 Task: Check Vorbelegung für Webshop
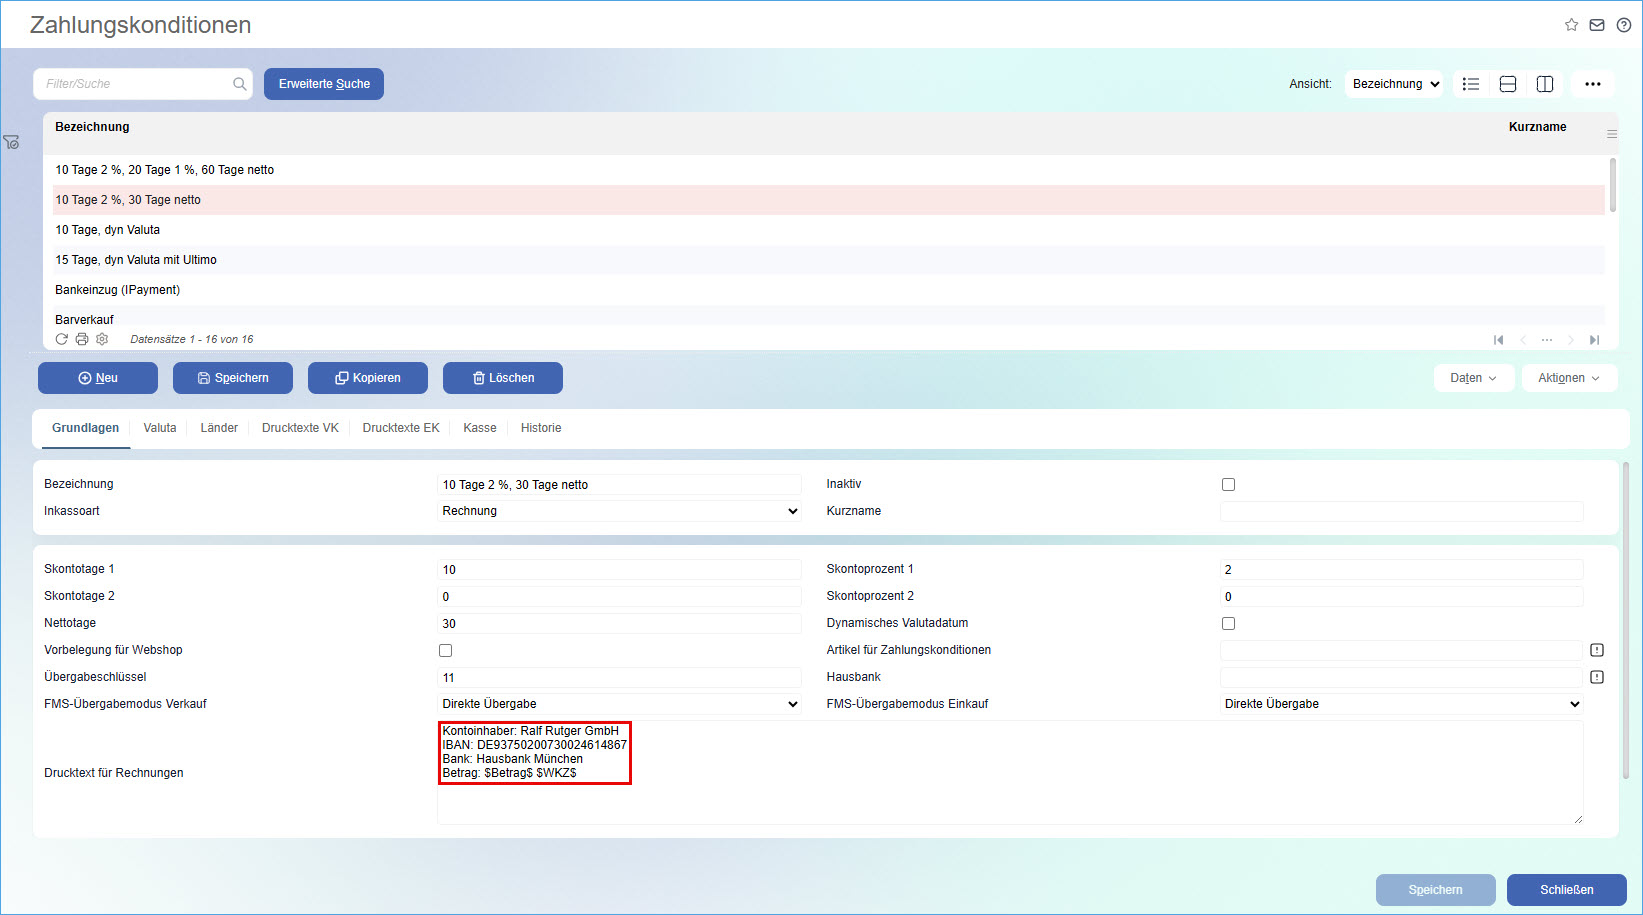pos(446,651)
